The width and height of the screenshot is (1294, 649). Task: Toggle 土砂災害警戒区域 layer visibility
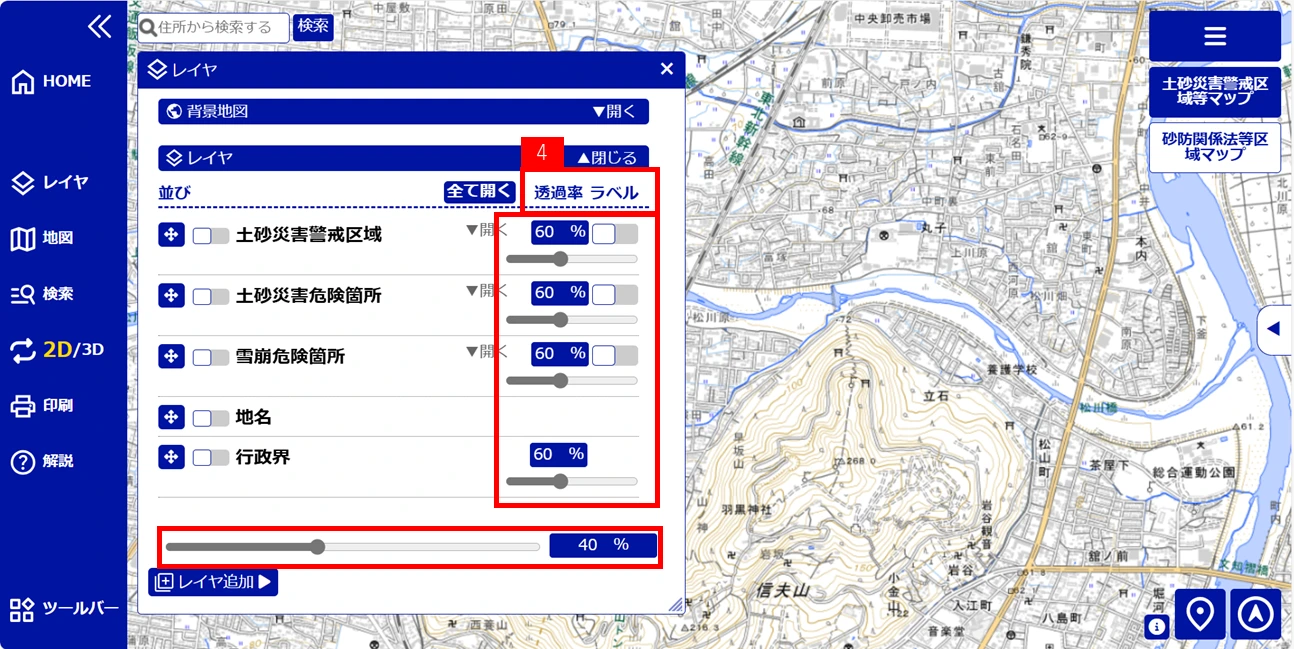pyautogui.click(x=210, y=236)
